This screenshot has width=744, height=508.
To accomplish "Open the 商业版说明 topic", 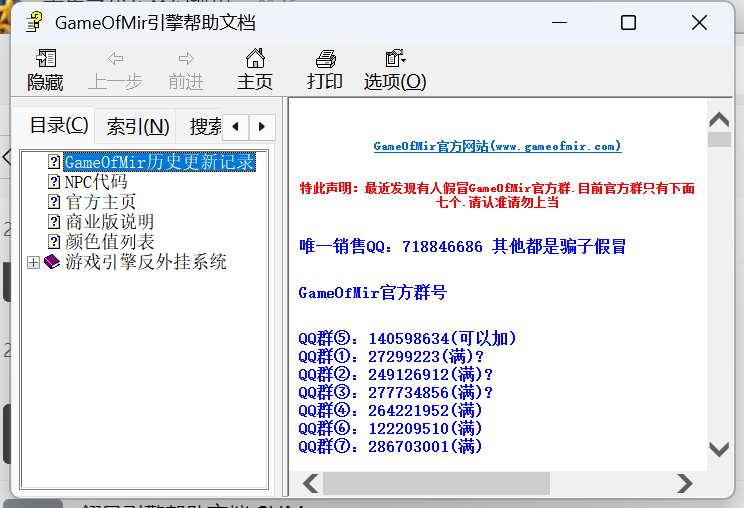I will [109, 222].
